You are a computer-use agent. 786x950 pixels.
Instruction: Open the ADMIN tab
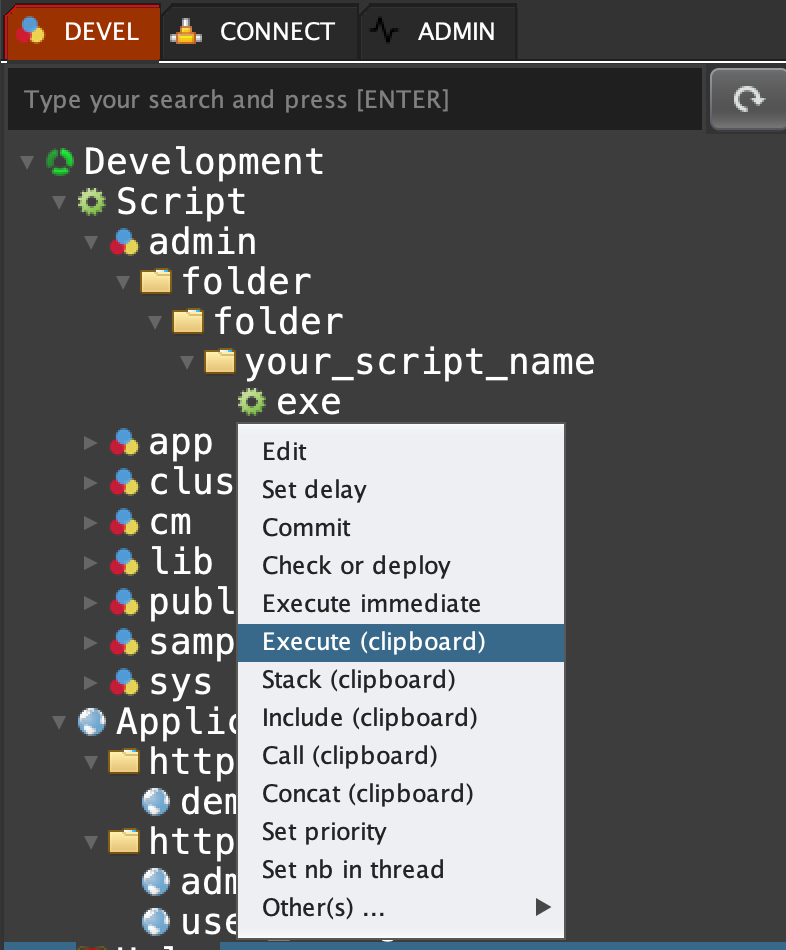tap(438, 32)
